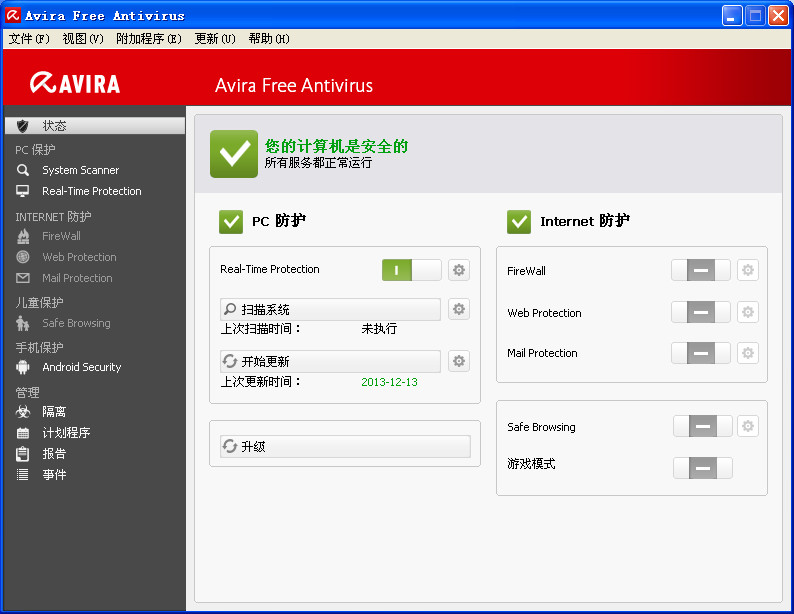The height and width of the screenshot is (614, 794).
Task: Click the Safe Browsing family icon in sidebar
Action: (23, 323)
